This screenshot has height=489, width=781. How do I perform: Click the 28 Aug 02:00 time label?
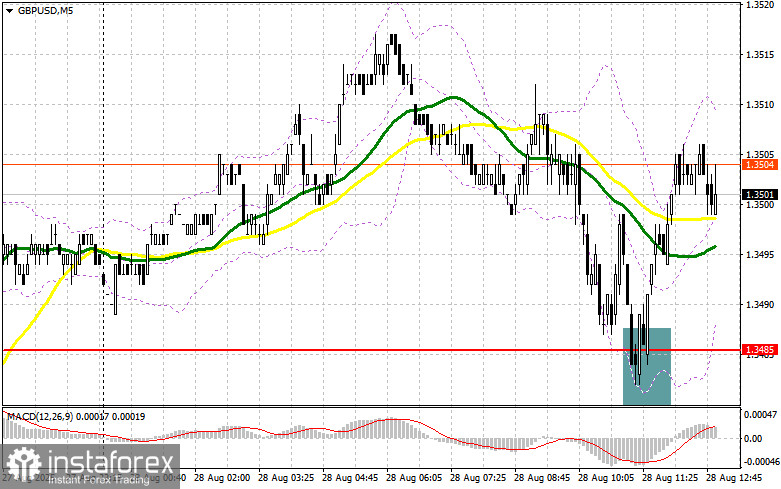point(222,478)
